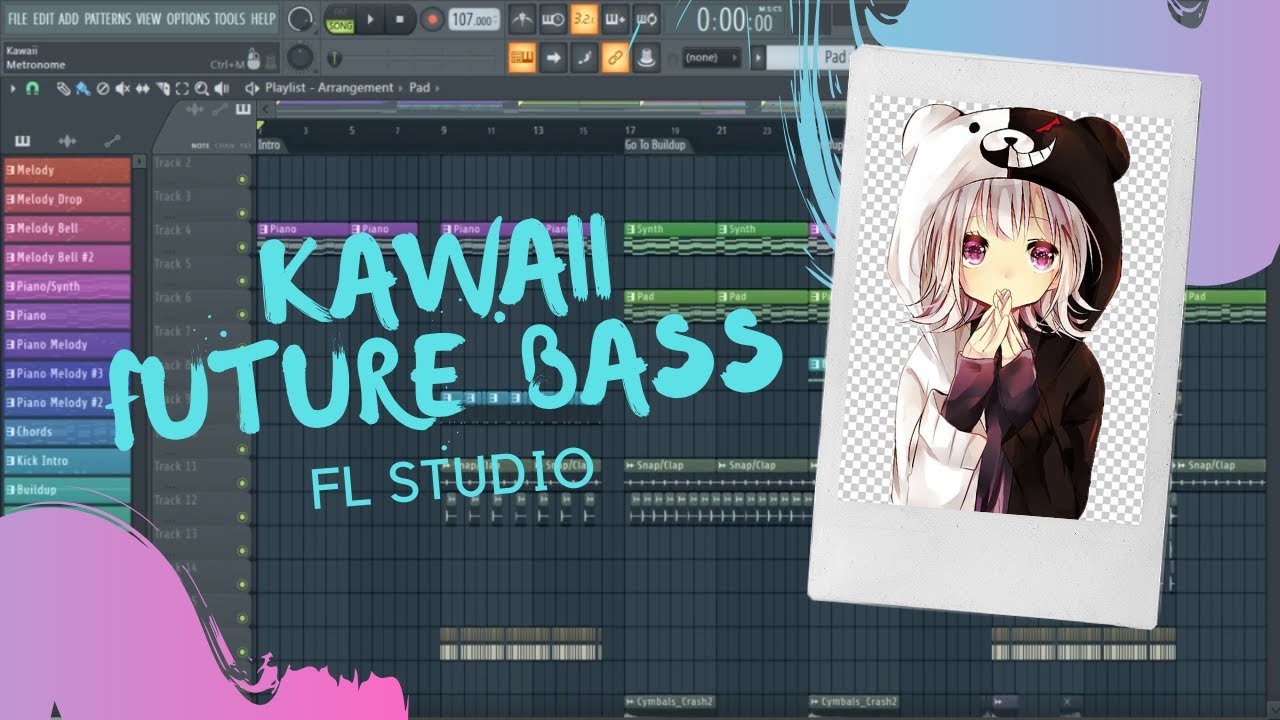Viewport: 1280px width, 720px height.
Task: Toggle typing keyboard to piano keyboard
Action: pyautogui.click(x=521, y=58)
